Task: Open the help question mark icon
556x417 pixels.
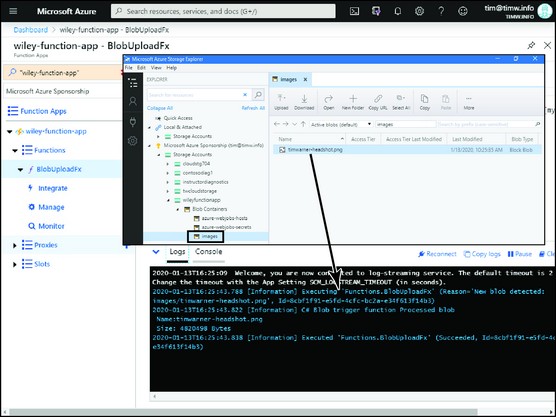Action: point(441,11)
